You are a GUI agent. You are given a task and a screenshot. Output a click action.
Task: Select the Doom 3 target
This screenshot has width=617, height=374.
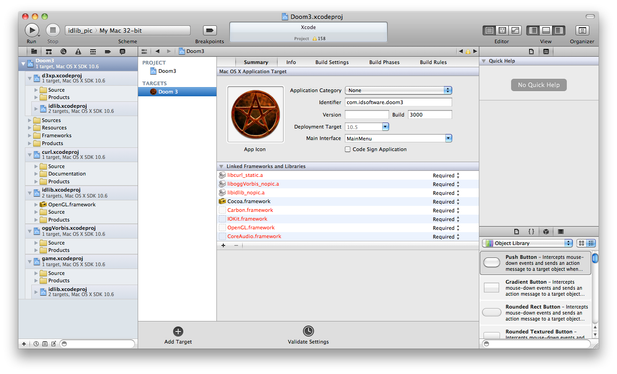[x=177, y=92]
